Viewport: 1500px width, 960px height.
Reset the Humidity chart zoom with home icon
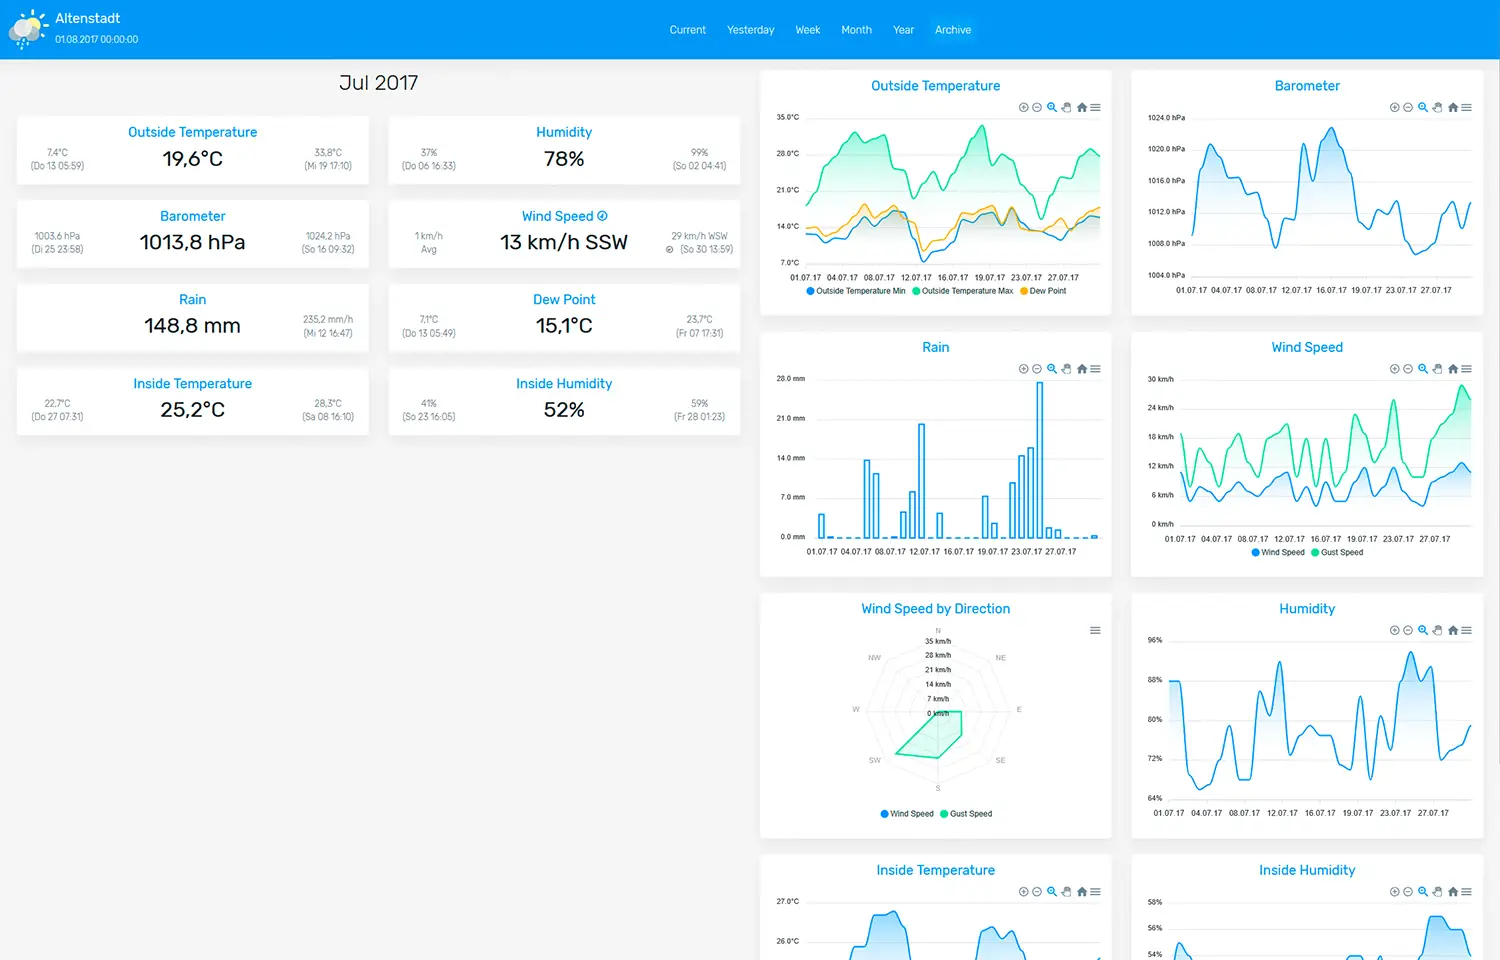click(x=1453, y=630)
